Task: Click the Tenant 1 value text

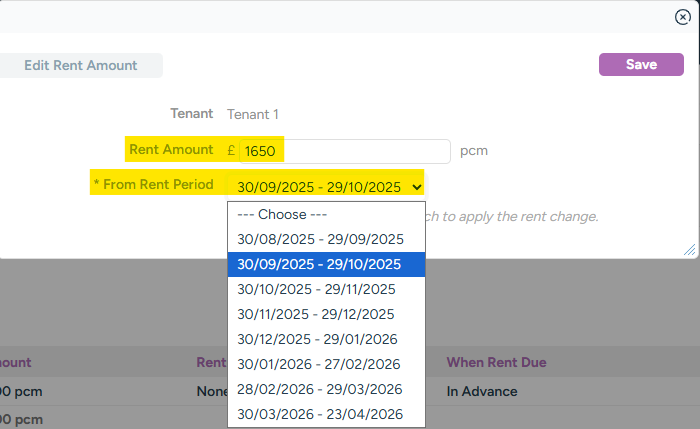Action: tap(252, 114)
